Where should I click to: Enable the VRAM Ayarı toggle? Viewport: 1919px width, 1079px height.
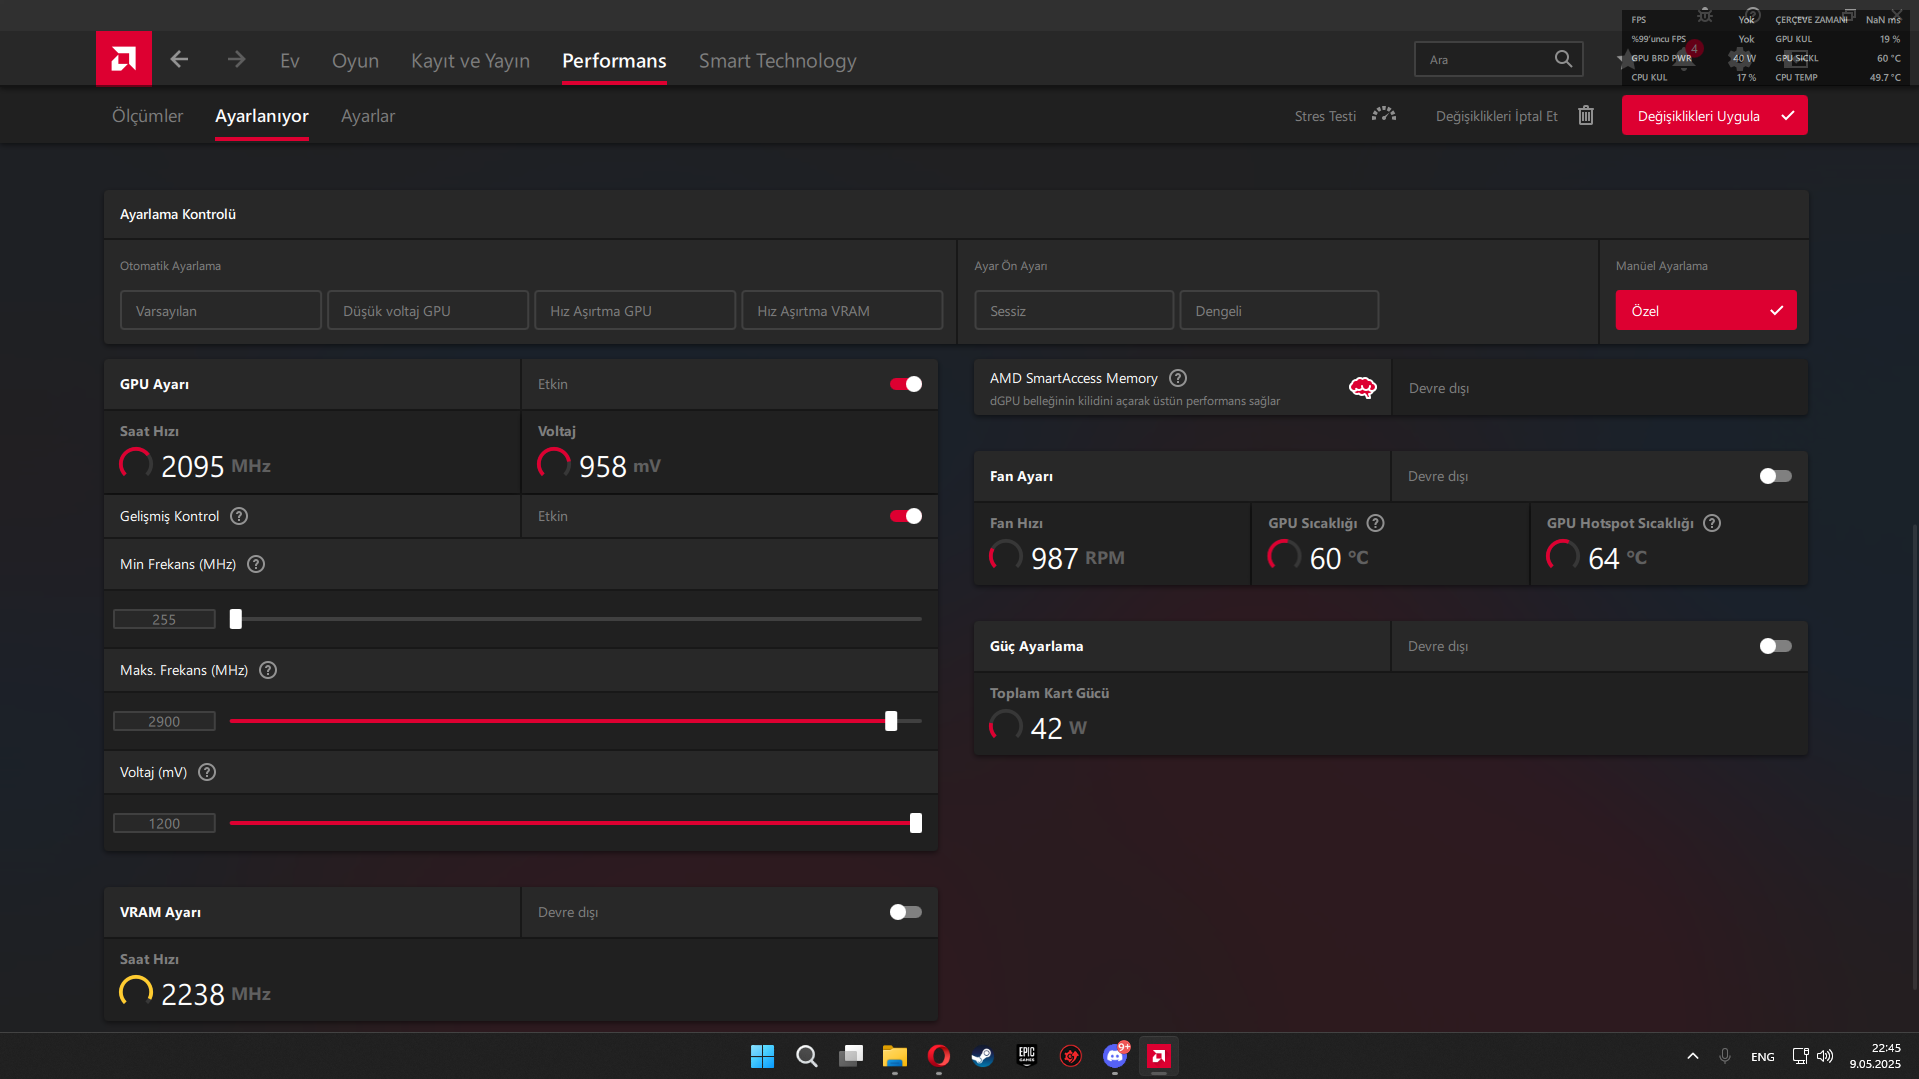906,912
